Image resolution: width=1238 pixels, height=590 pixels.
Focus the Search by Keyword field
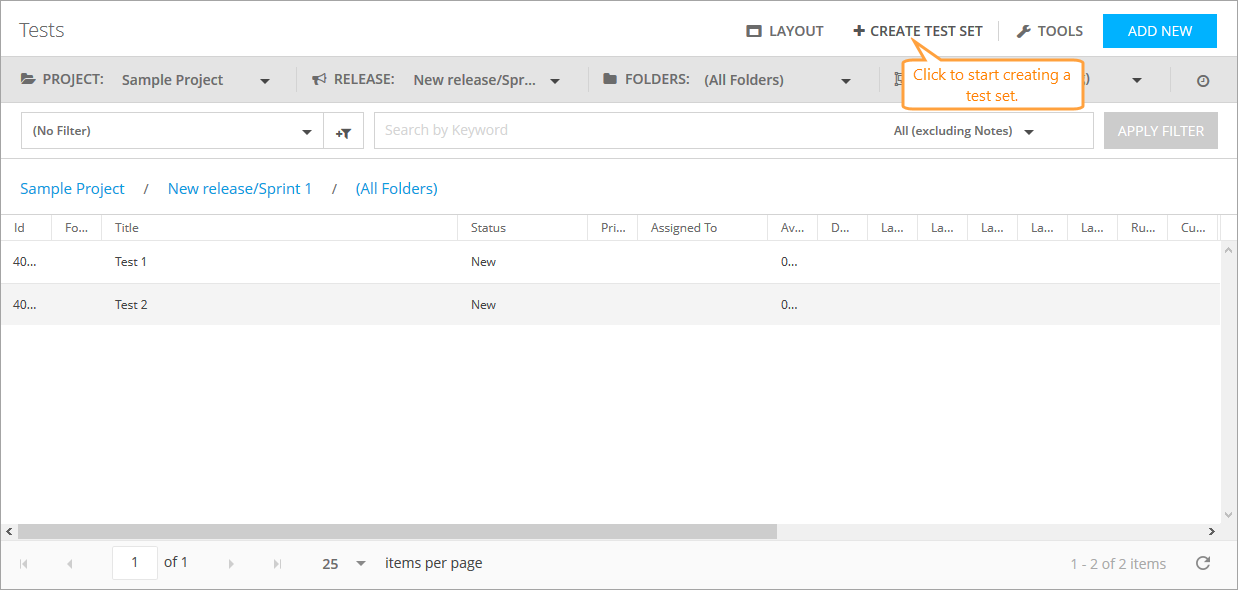tap(630, 130)
